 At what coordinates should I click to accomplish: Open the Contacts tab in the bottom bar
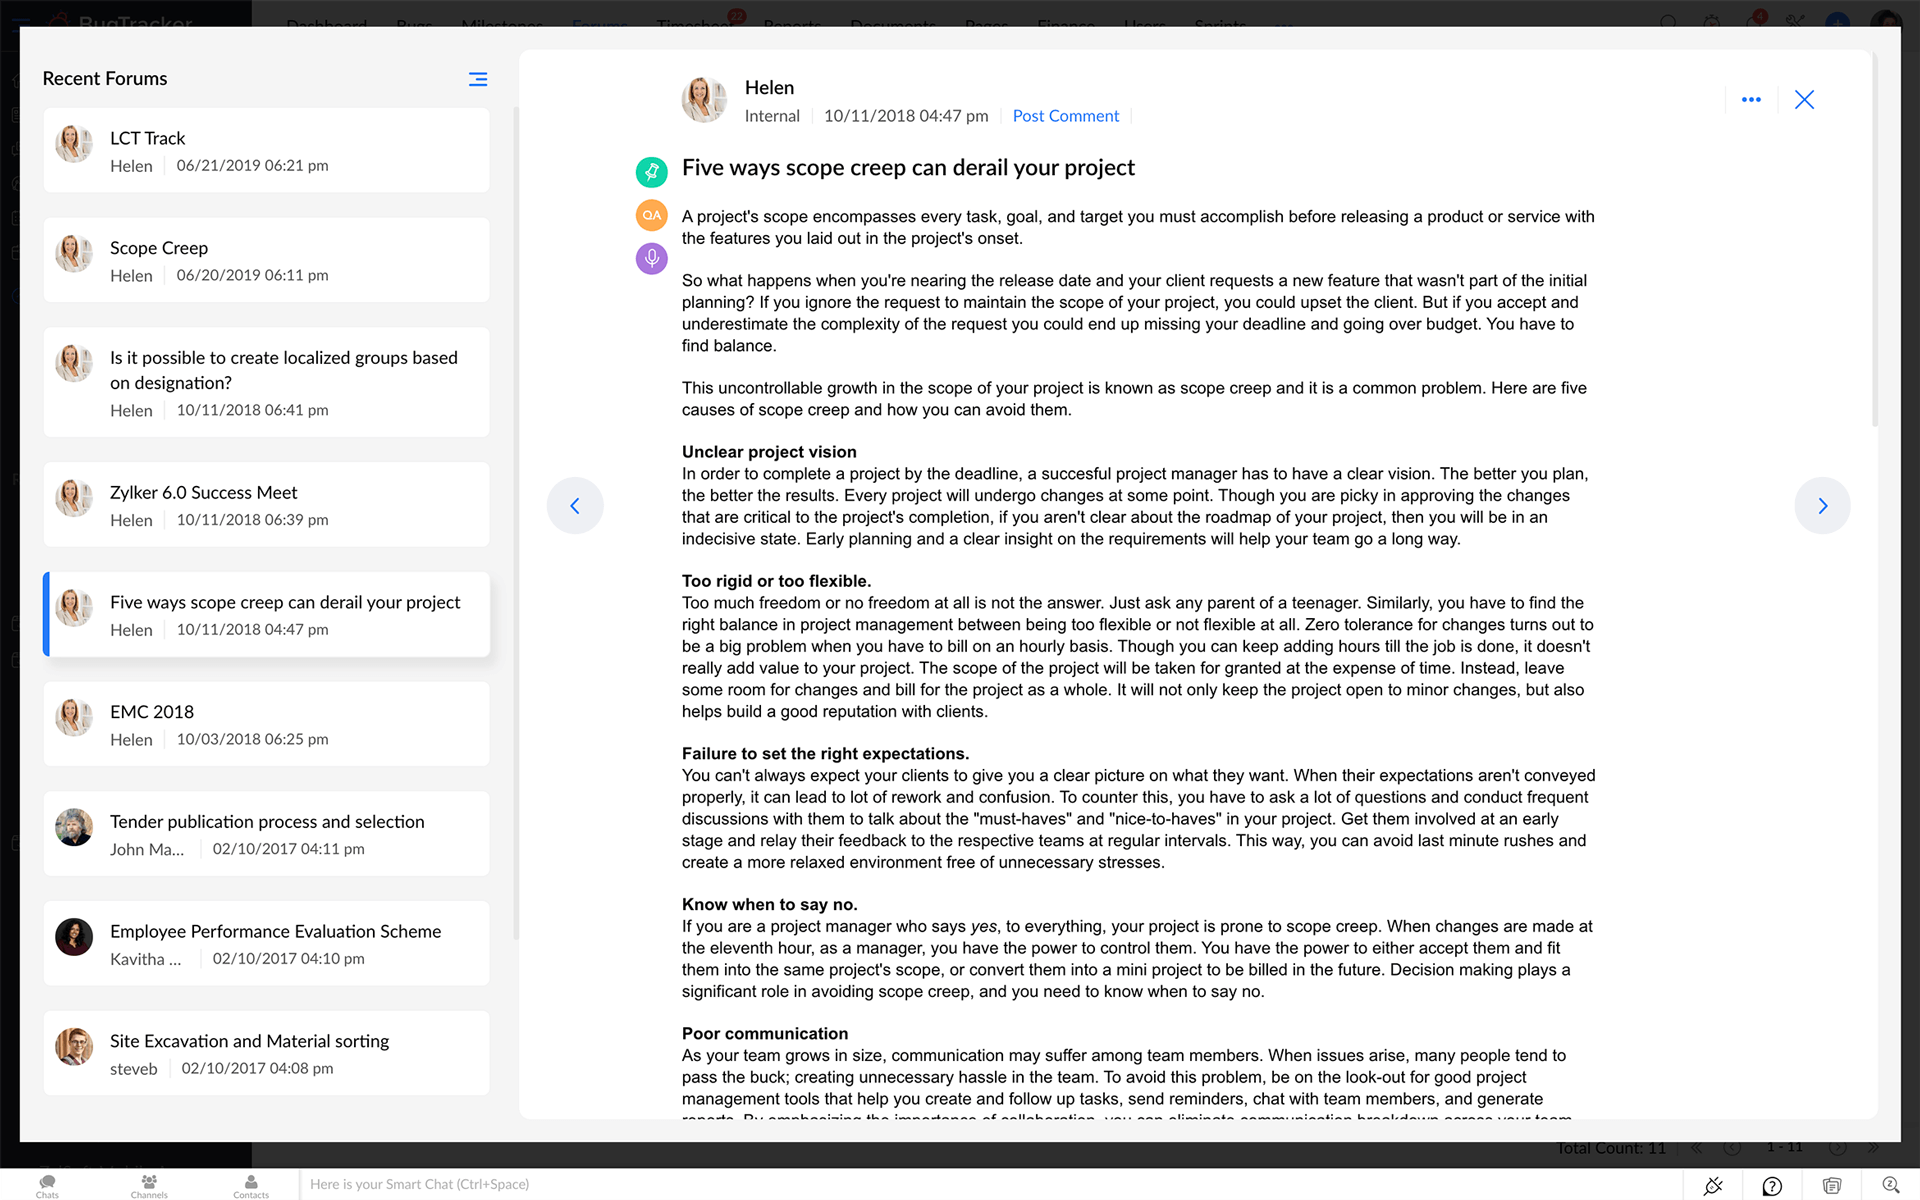(251, 1186)
